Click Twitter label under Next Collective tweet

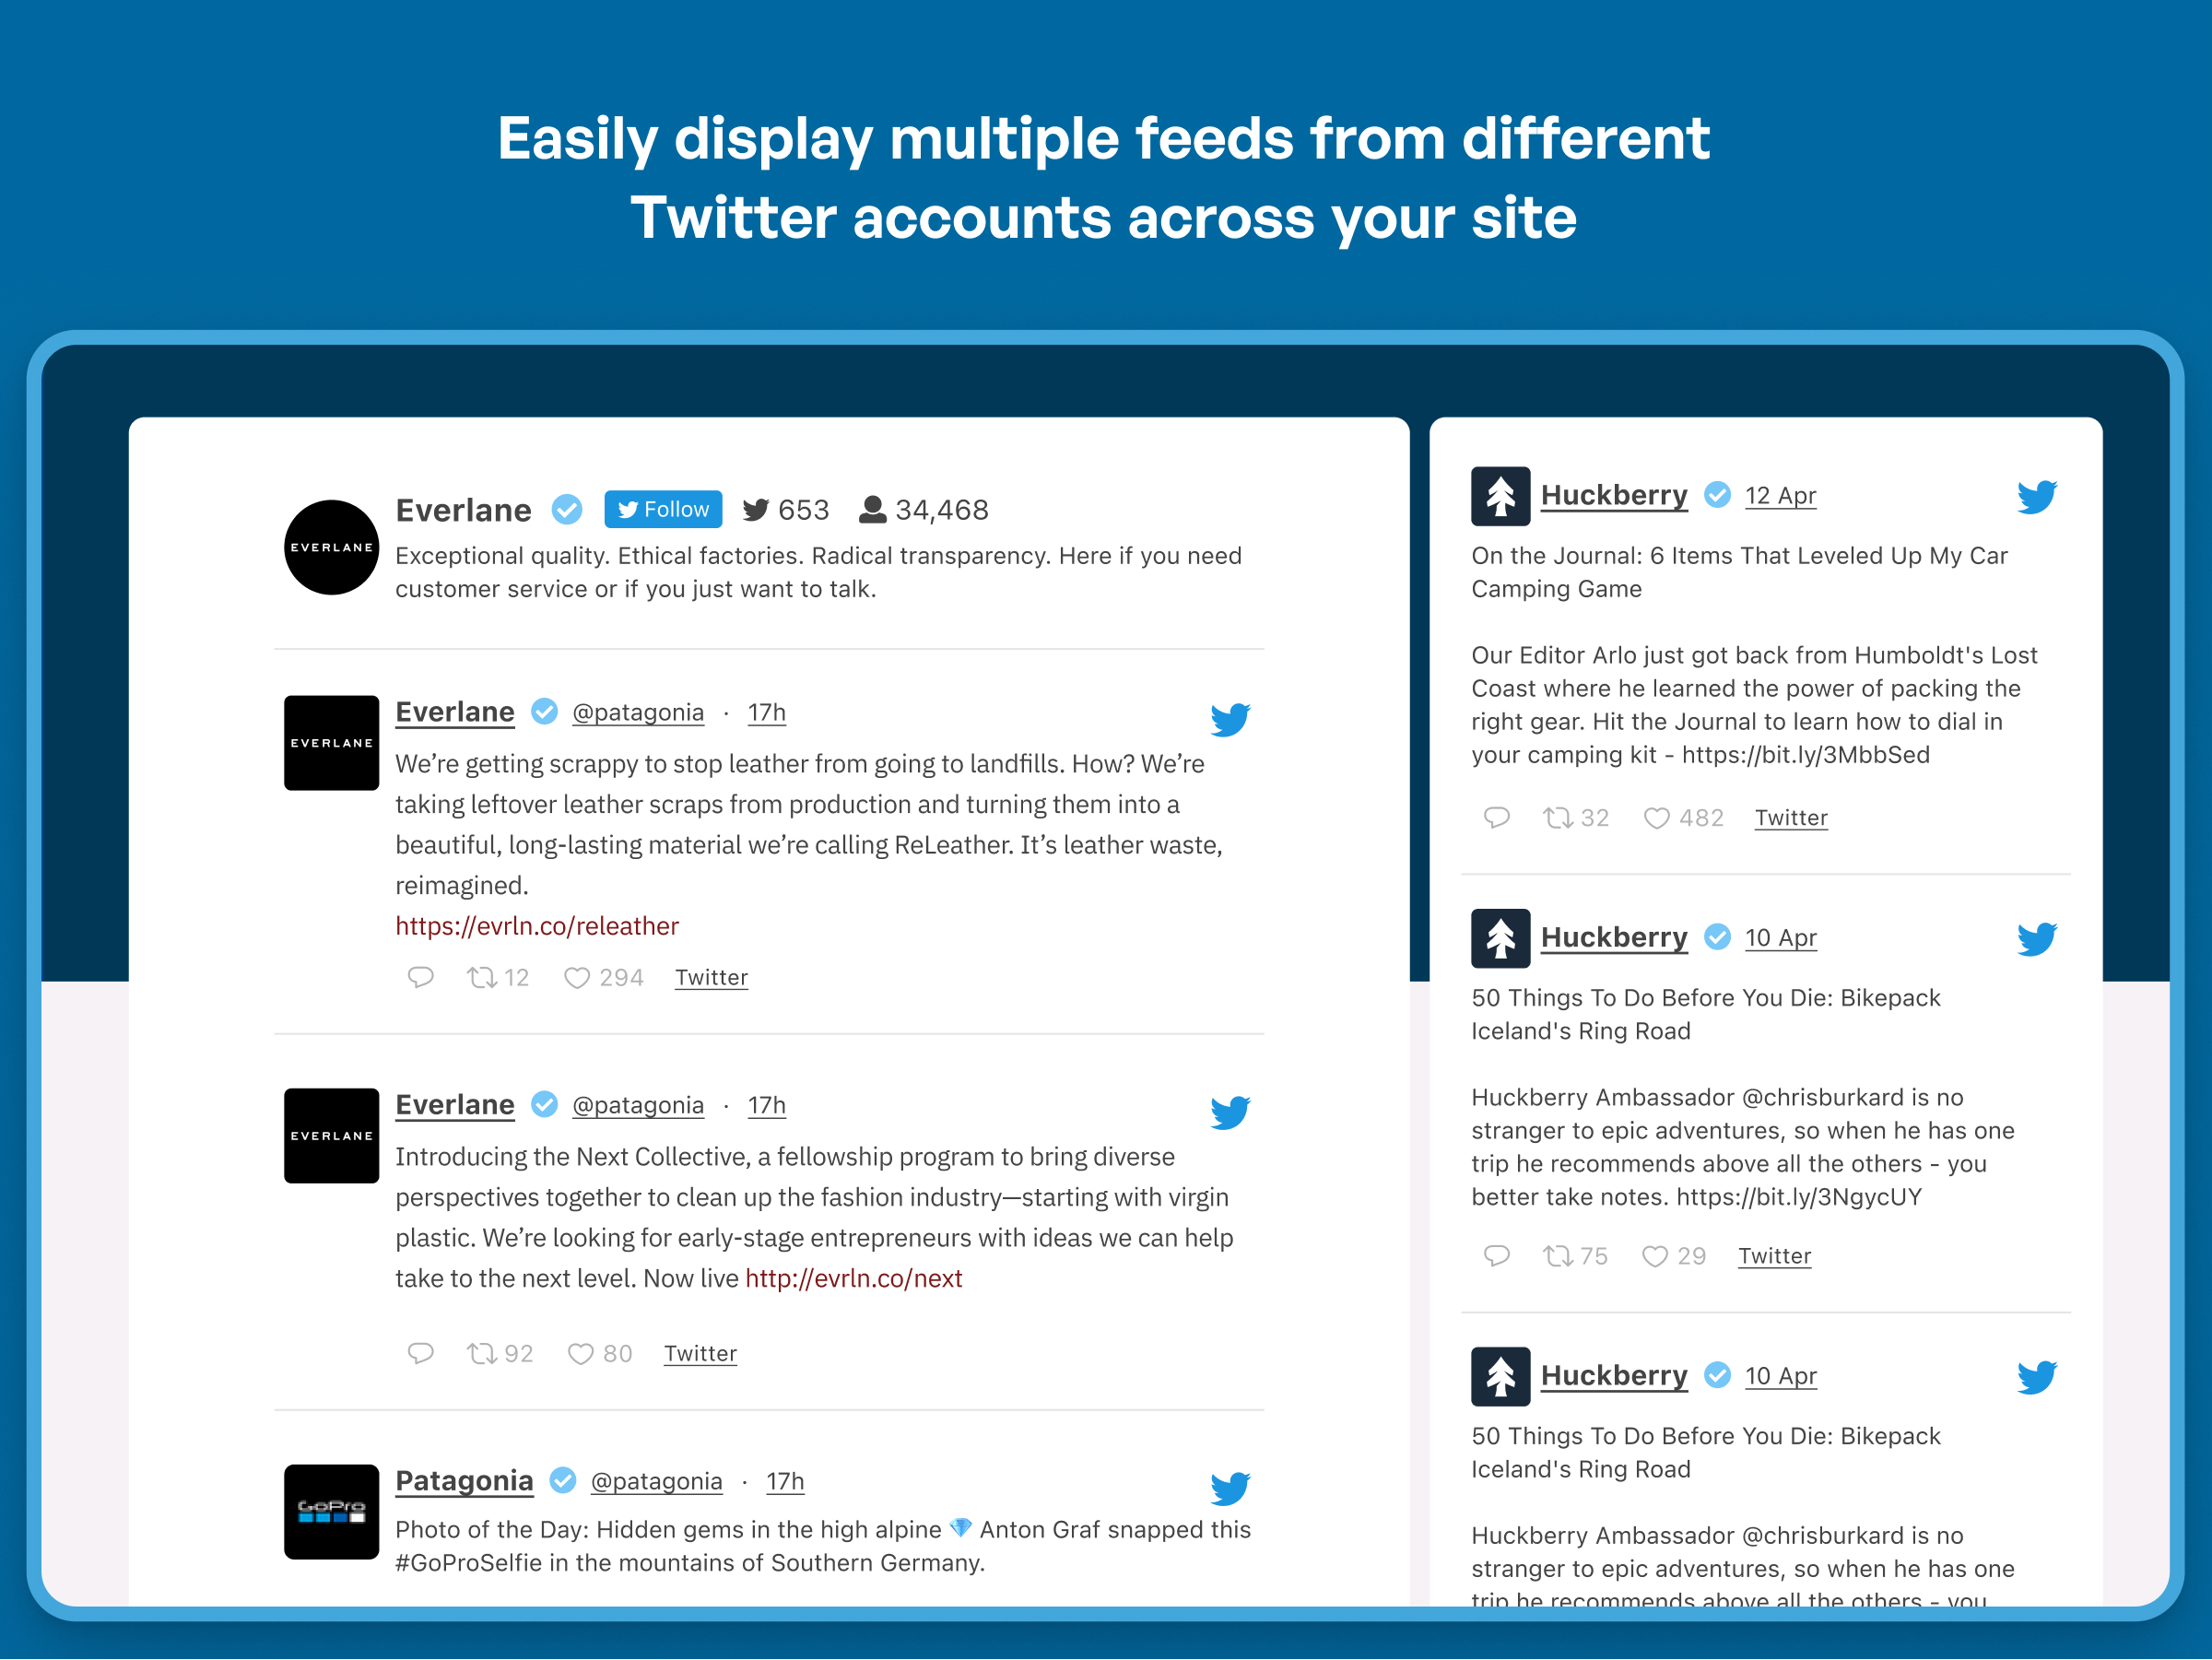[x=700, y=1351]
